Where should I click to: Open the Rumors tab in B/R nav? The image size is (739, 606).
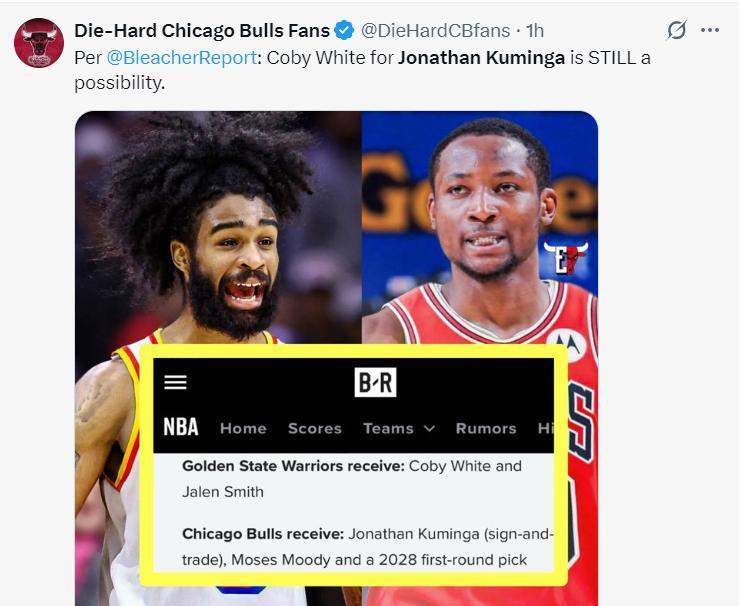[x=486, y=428]
